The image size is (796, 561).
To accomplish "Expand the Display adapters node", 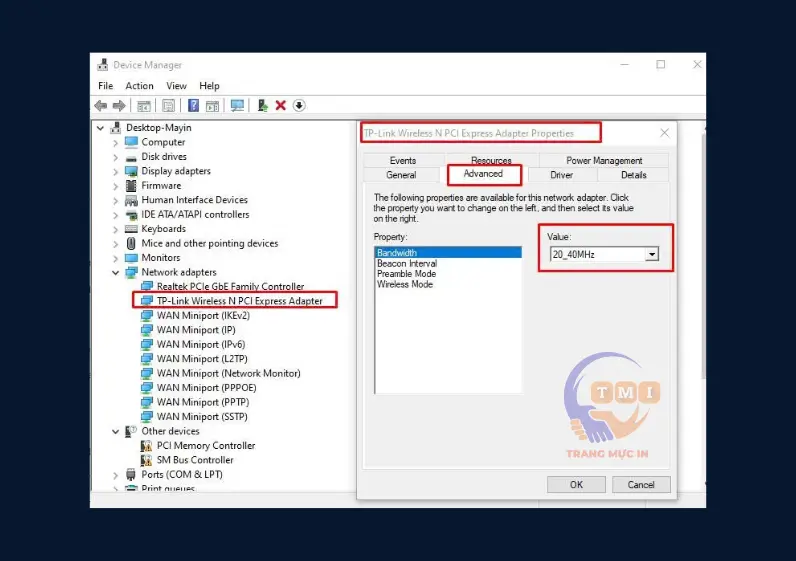I will click(116, 172).
